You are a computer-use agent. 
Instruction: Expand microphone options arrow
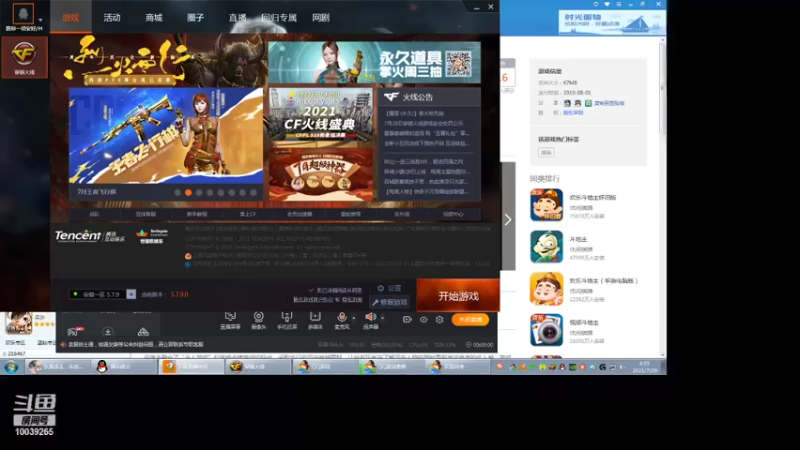(x=354, y=318)
